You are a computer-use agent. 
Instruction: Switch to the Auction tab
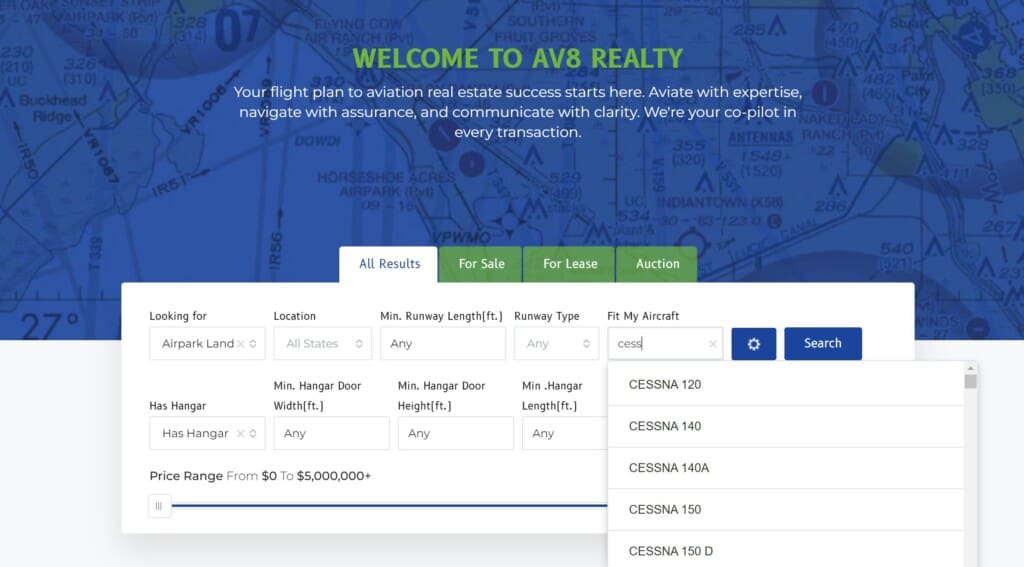tap(657, 264)
